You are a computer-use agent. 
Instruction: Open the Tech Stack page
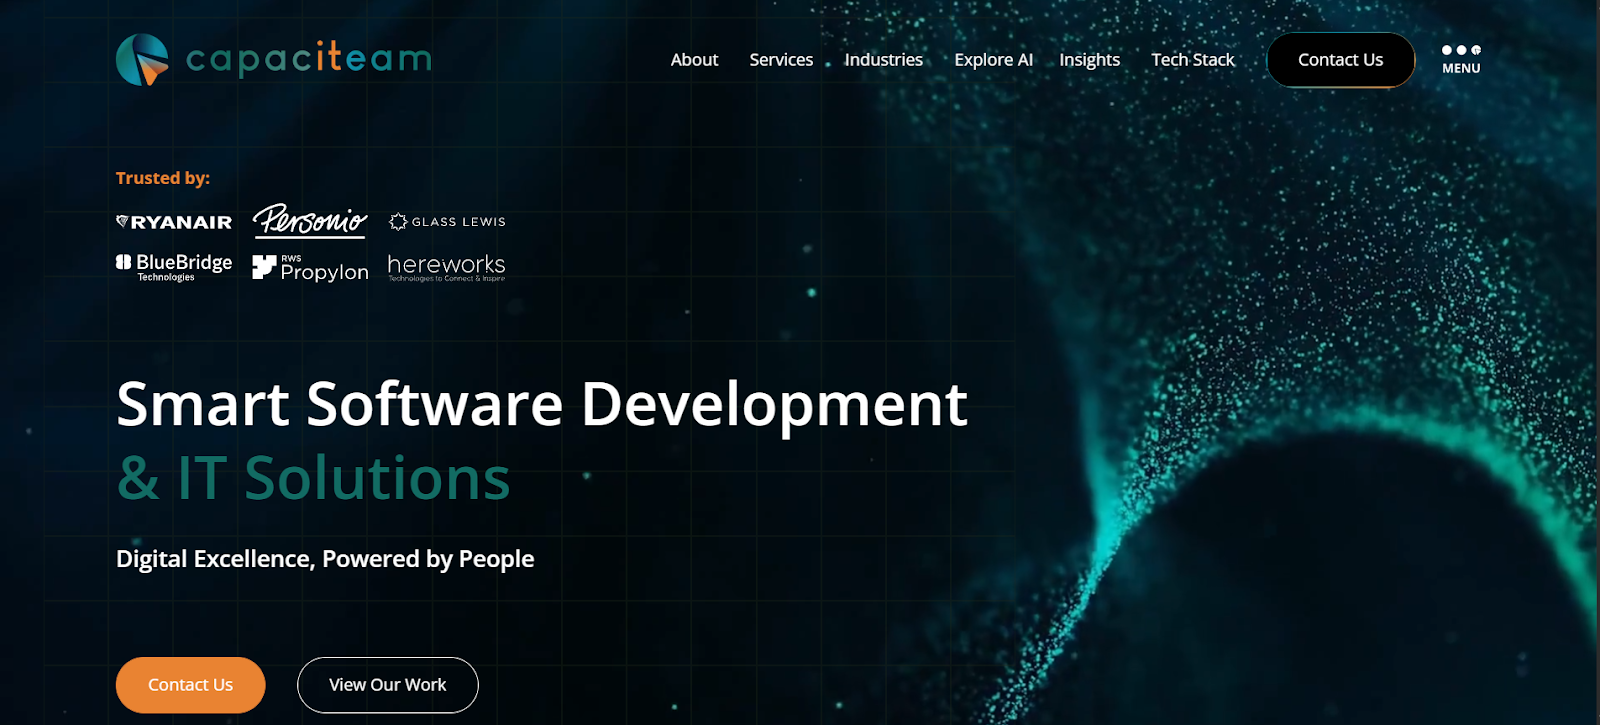pos(1192,60)
